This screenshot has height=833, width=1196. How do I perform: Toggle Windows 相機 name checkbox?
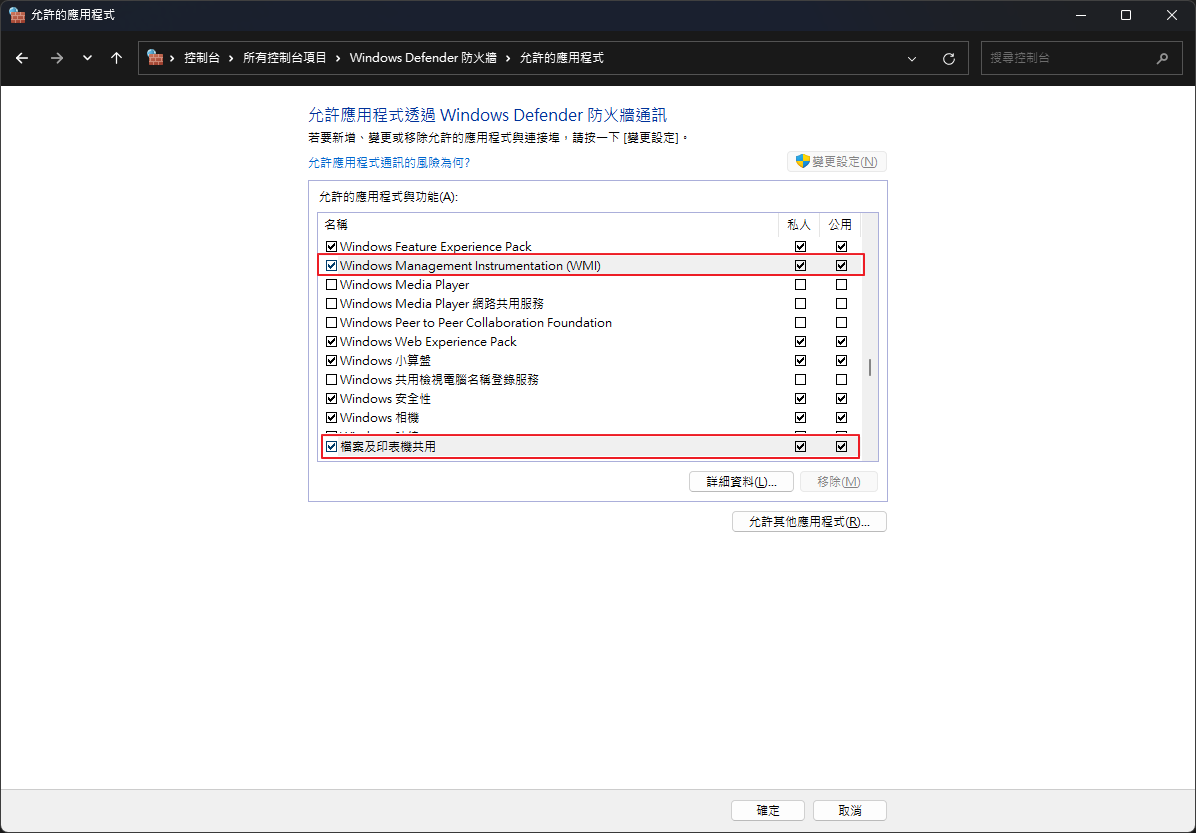331,418
